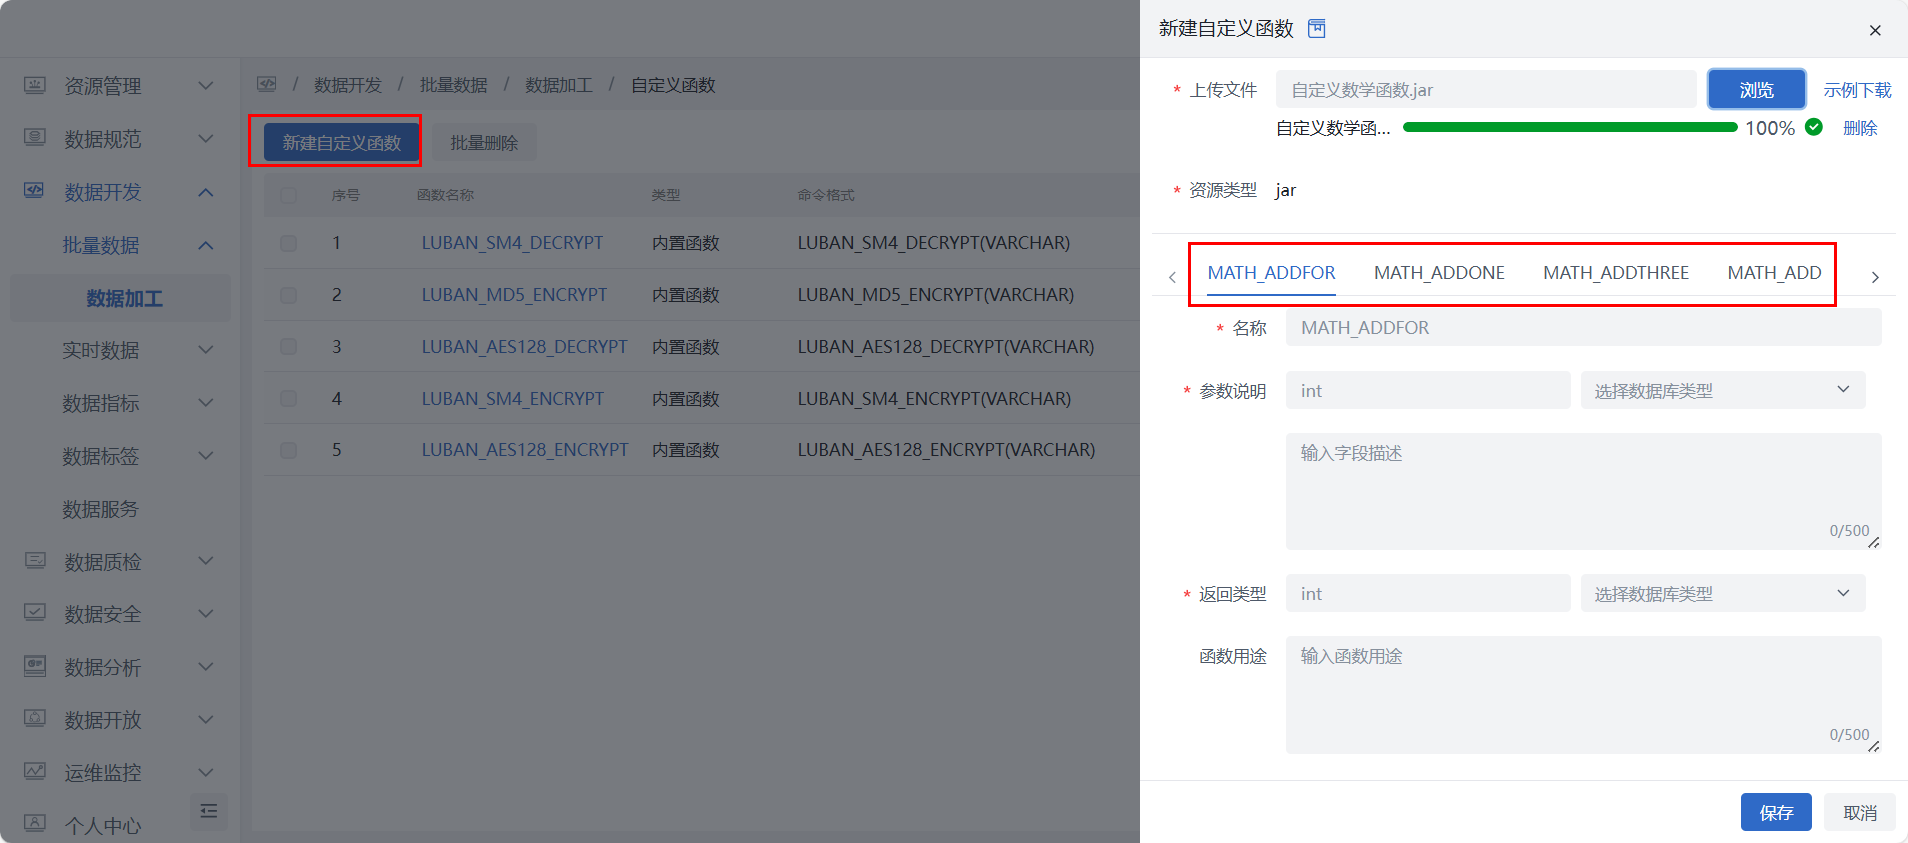The width and height of the screenshot is (1908, 843).
Task: Check the row for LUBAN_SM4_DECRYPT
Action: [x=288, y=243]
